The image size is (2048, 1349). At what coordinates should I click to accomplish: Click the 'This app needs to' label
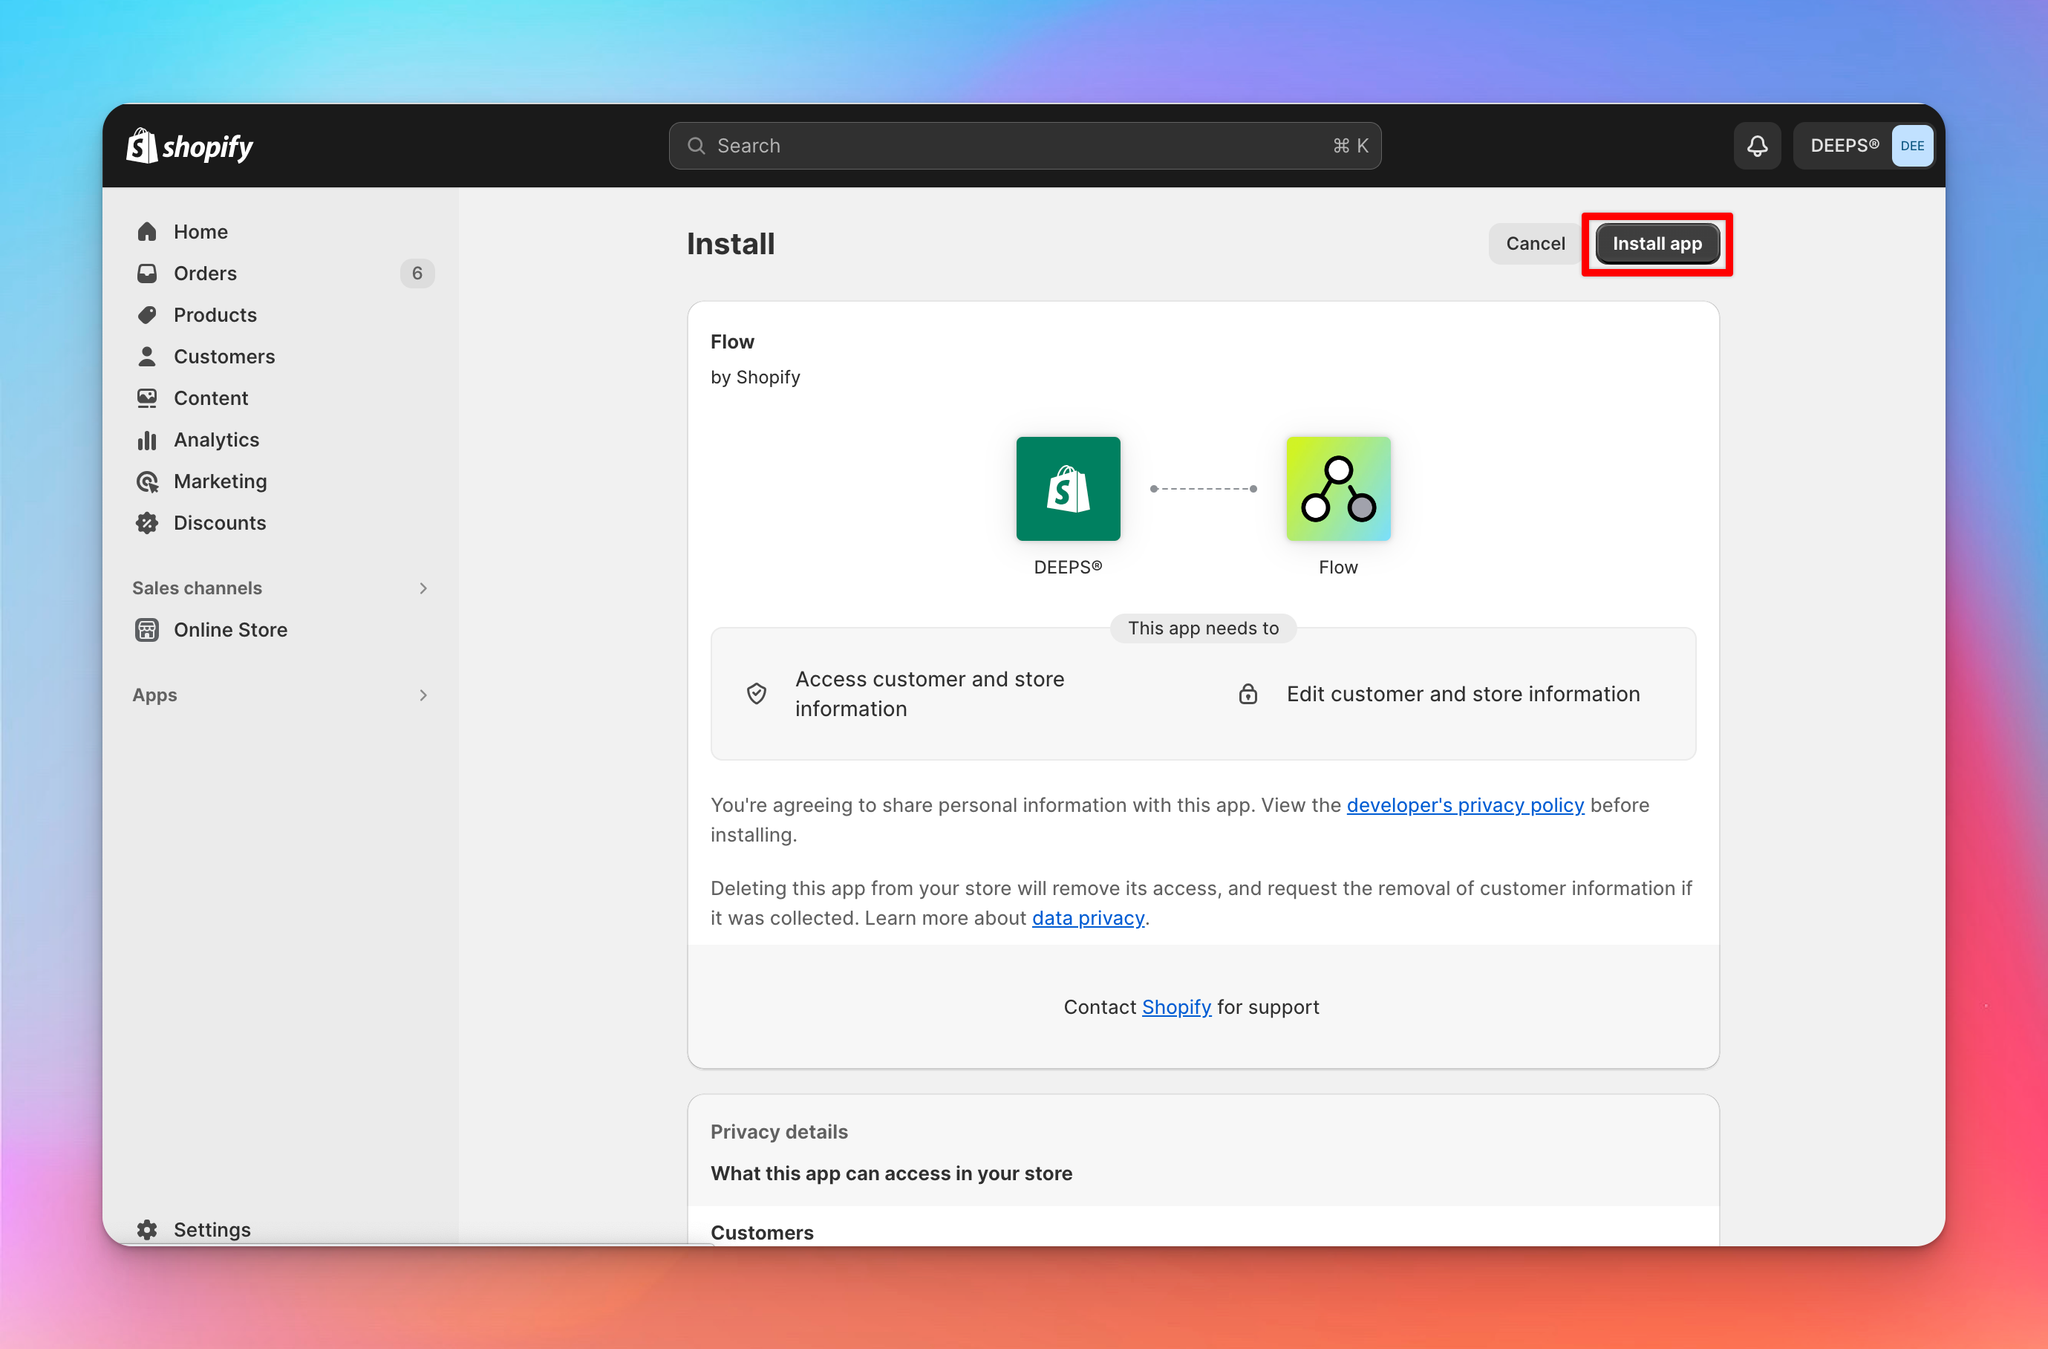(x=1203, y=628)
